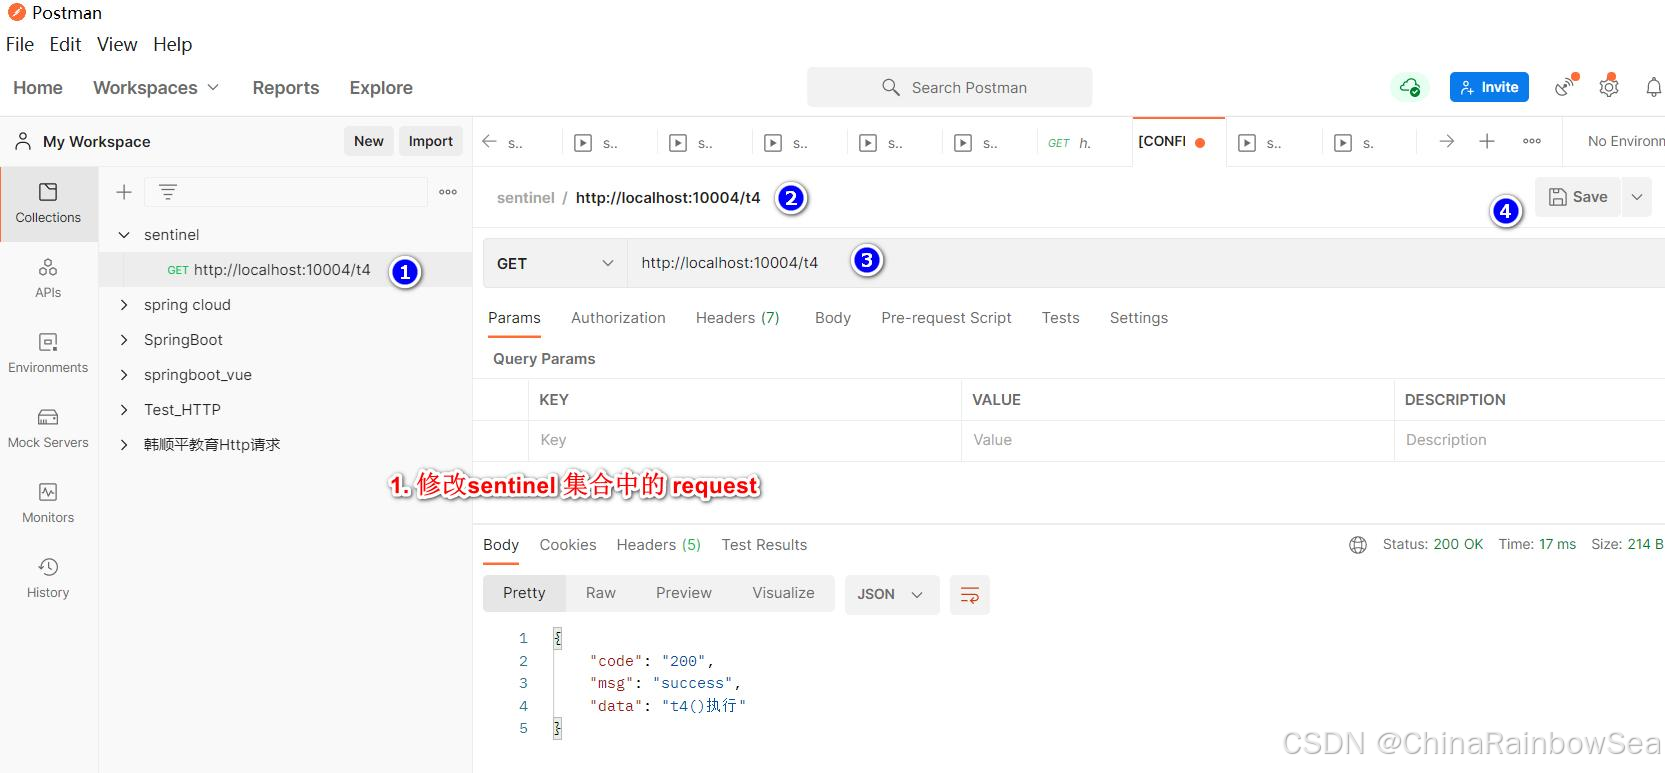1665x773 pixels.
Task: Switch to the Headers (7) request tab
Action: coord(737,318)
